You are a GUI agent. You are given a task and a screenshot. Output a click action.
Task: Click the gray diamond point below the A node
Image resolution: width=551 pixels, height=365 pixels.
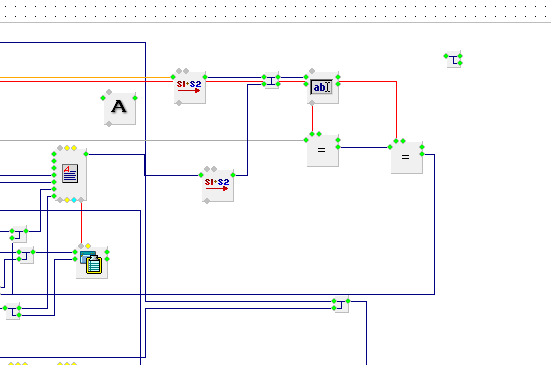109,124
